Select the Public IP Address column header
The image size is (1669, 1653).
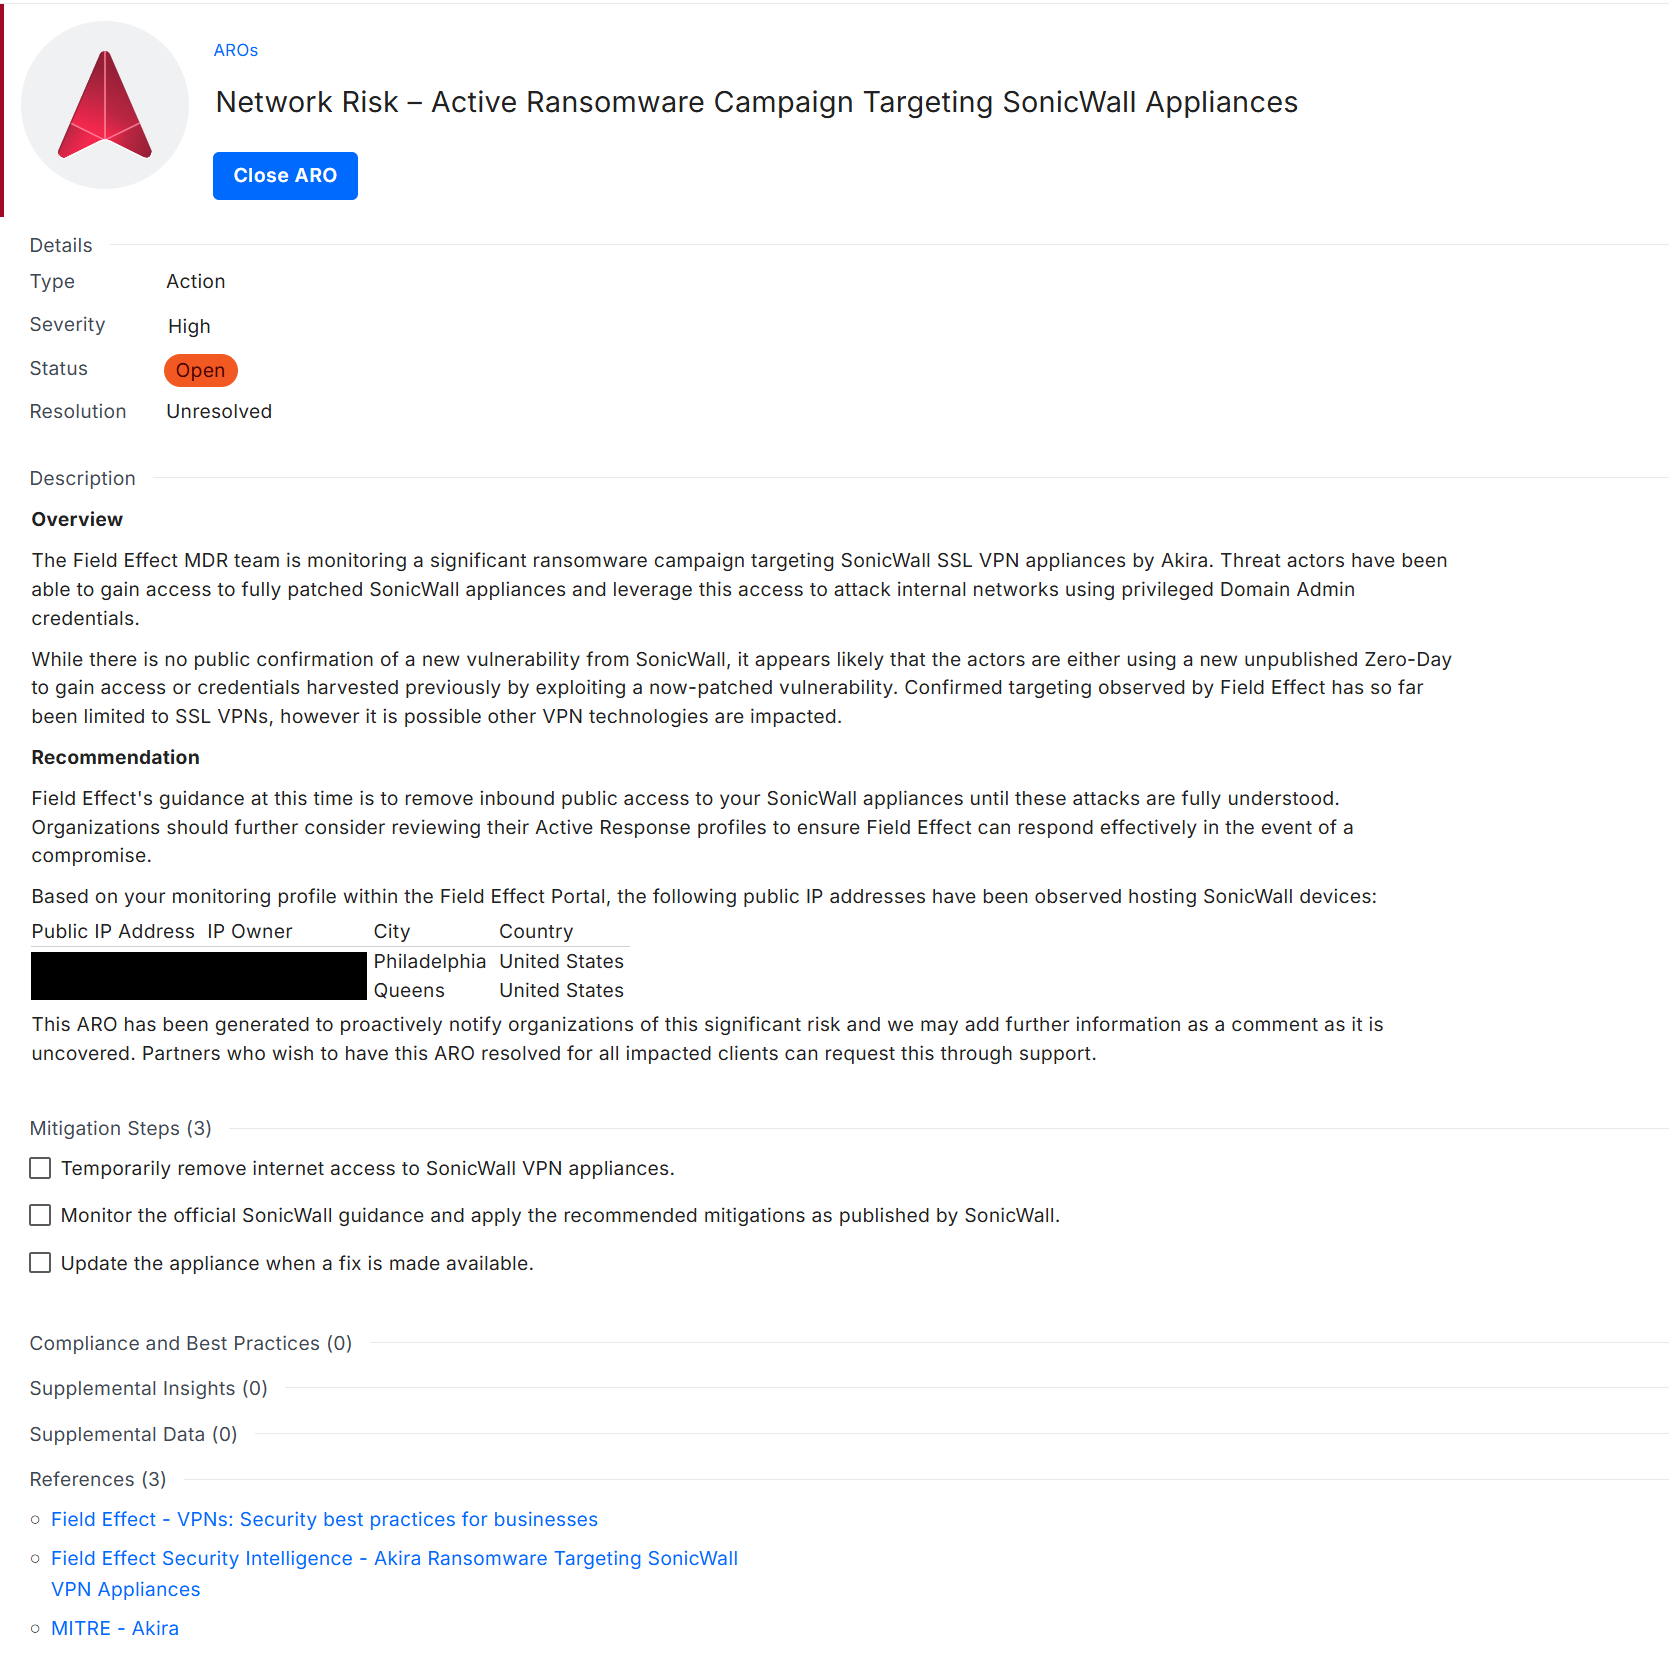click(x=114, y=931)
